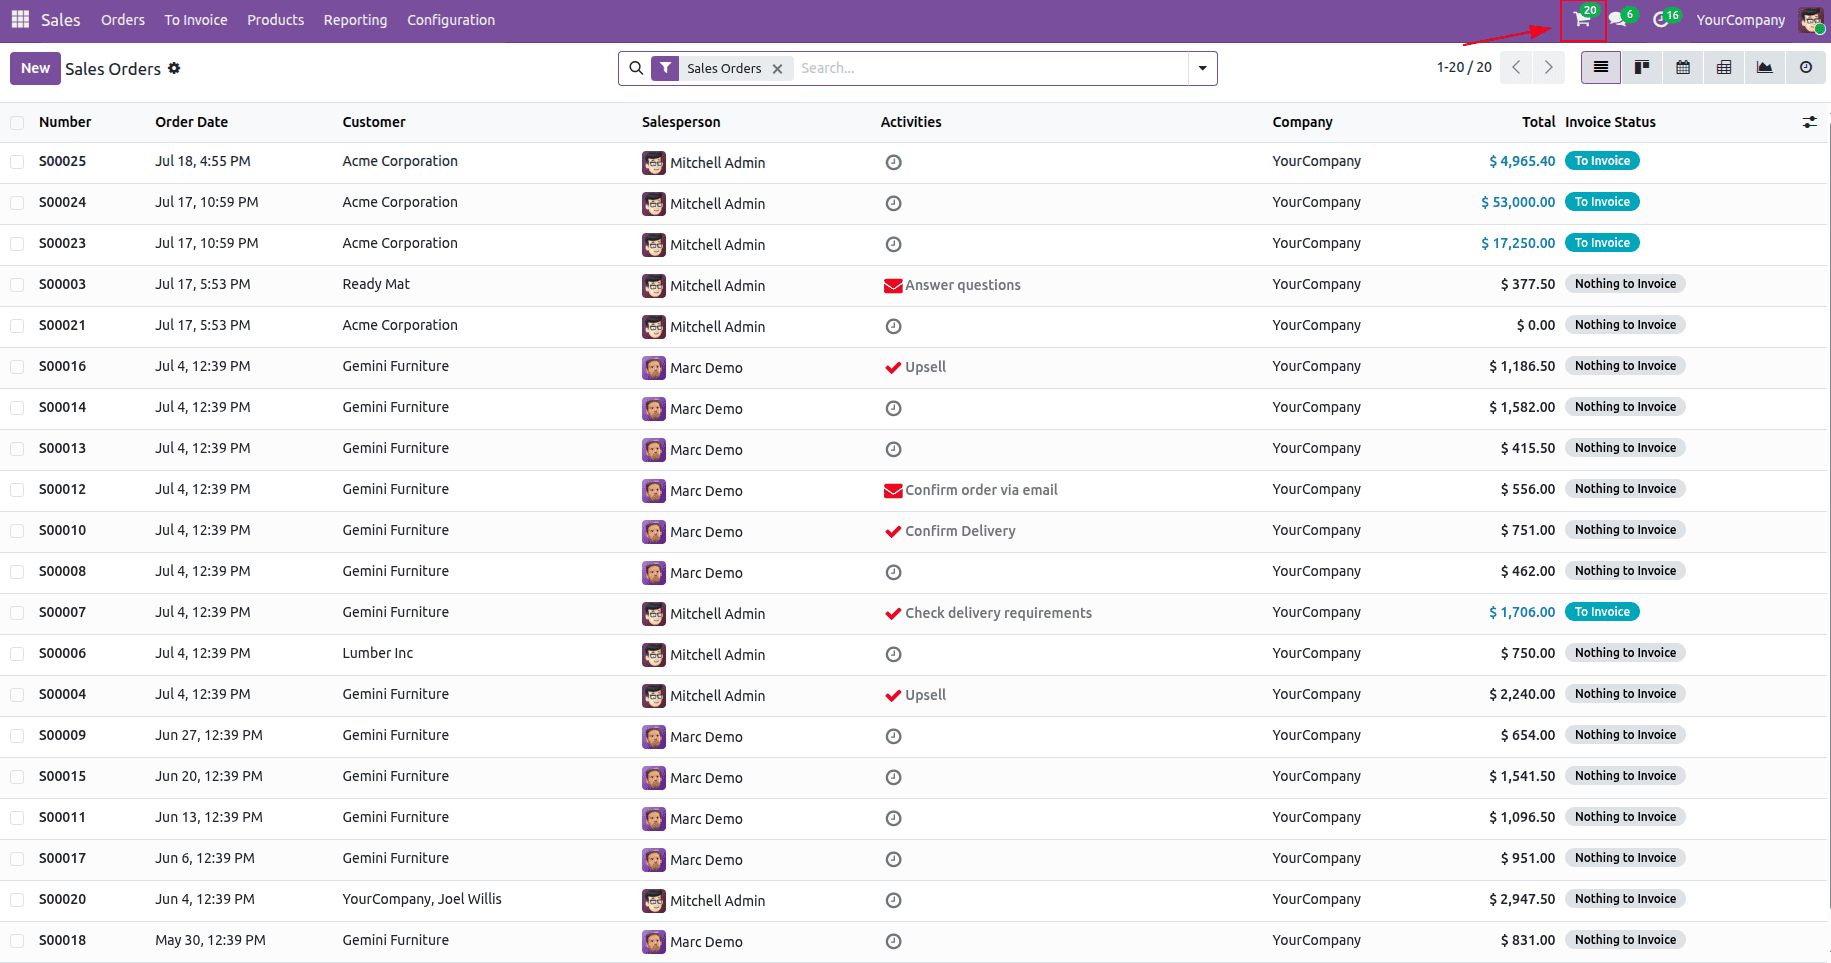
Task: Open the Sales Orders gear settings icon
Action: click(x=174, y=68)
